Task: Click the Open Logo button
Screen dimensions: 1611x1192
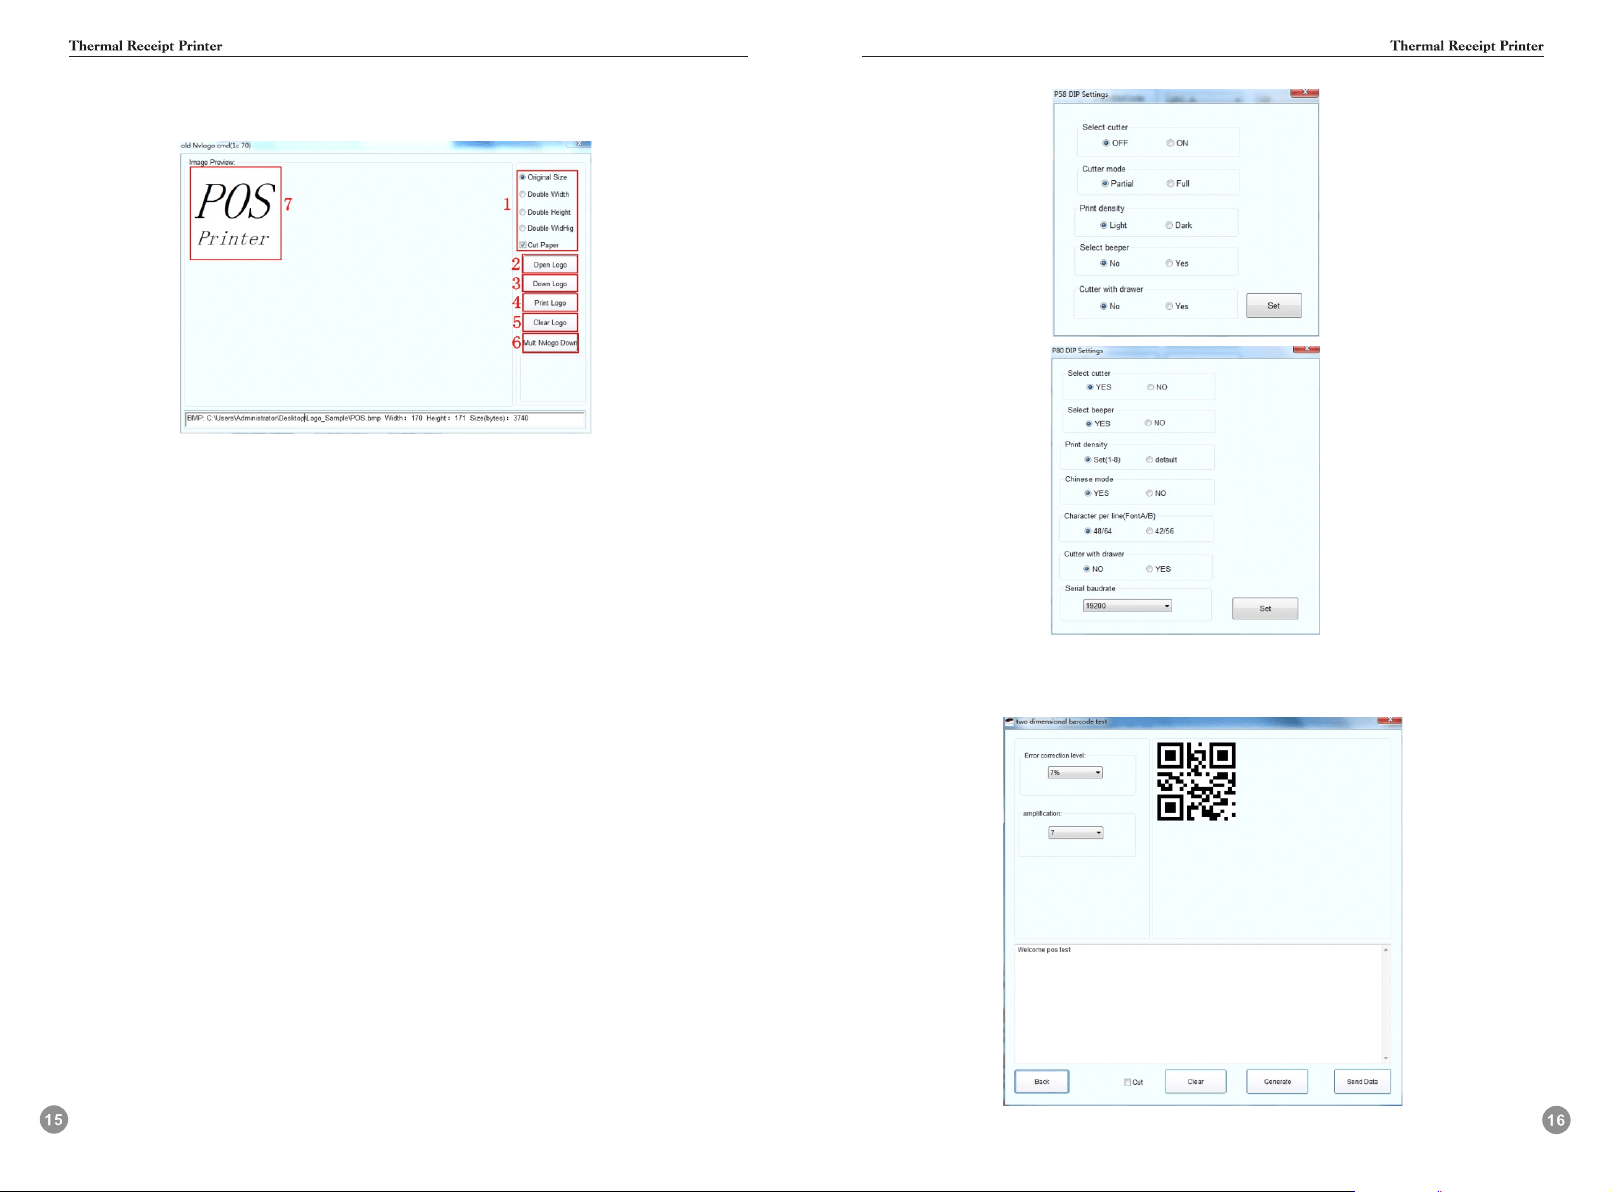Action: tap(550, 265)
